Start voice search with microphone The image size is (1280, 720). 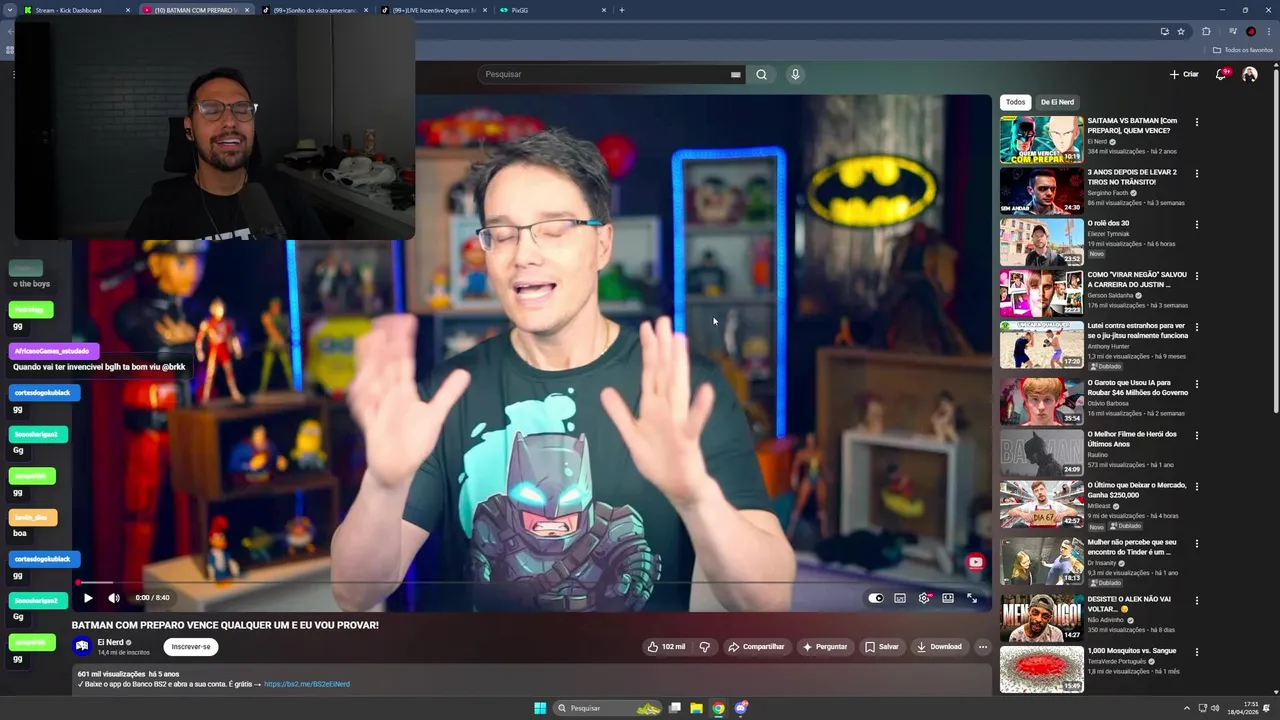(x=795, y=74)
